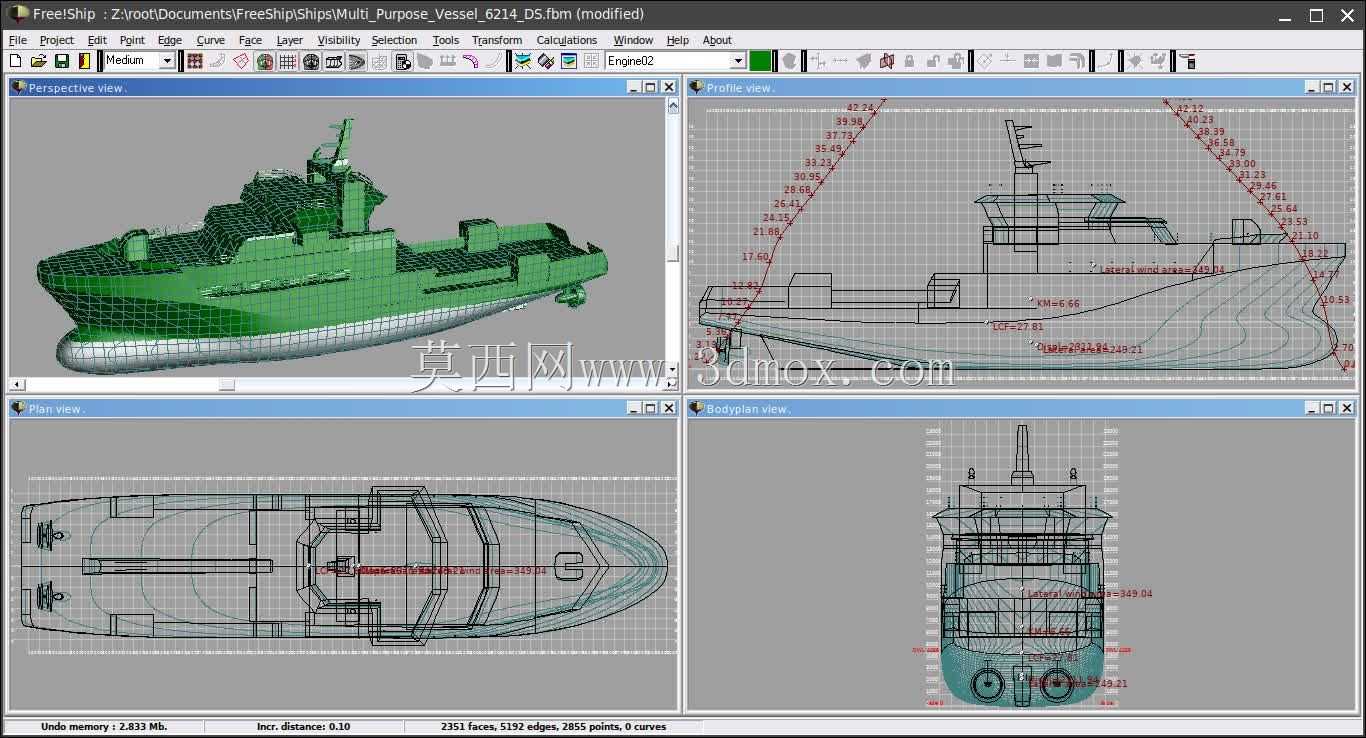Maximize the Profile view window
Screen dimensions: 1366x738
tap(1329, 87)
